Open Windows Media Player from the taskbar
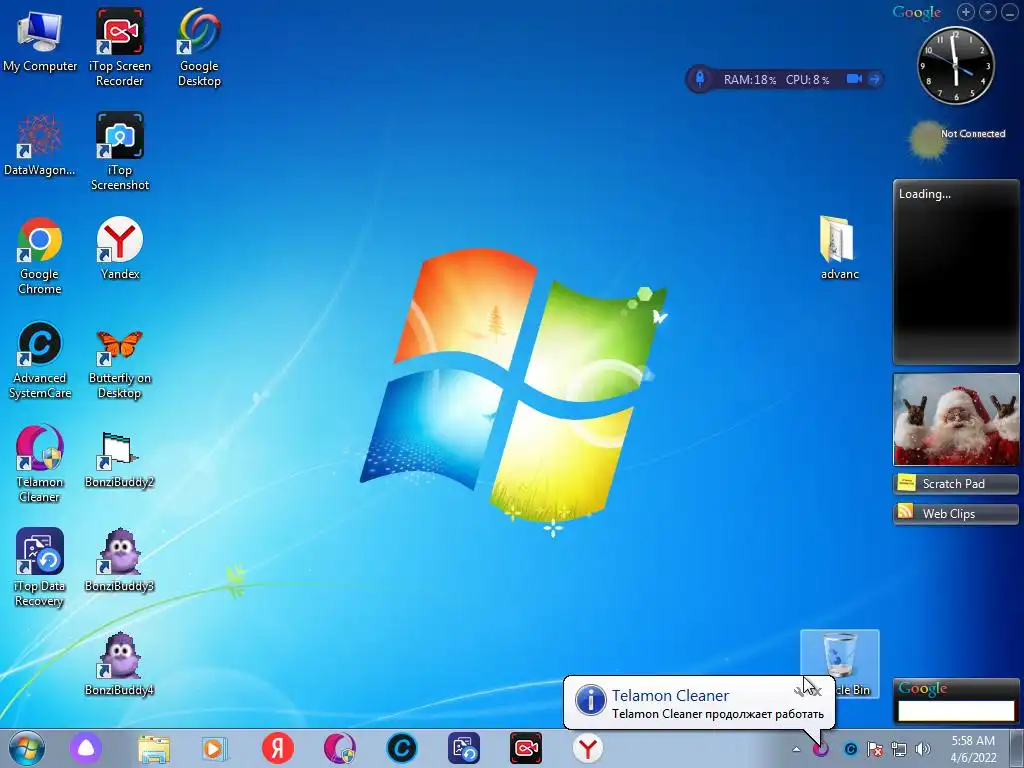Viewport: 1024px width, 768px height. pyautogui.click(x=214, y=748)
